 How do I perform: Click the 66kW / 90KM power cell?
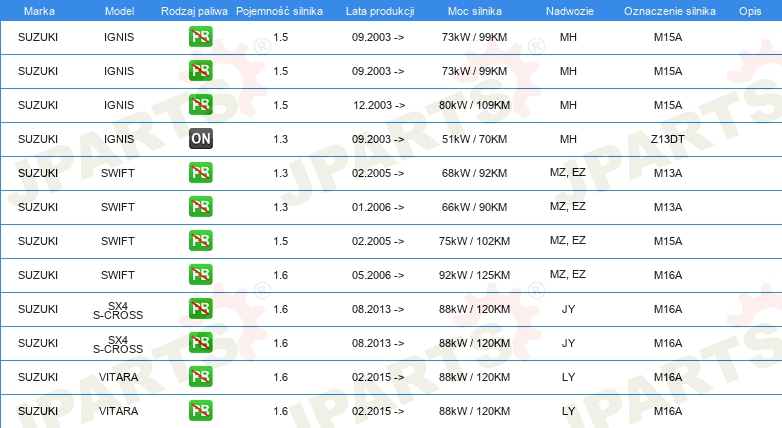pos(474,207)
